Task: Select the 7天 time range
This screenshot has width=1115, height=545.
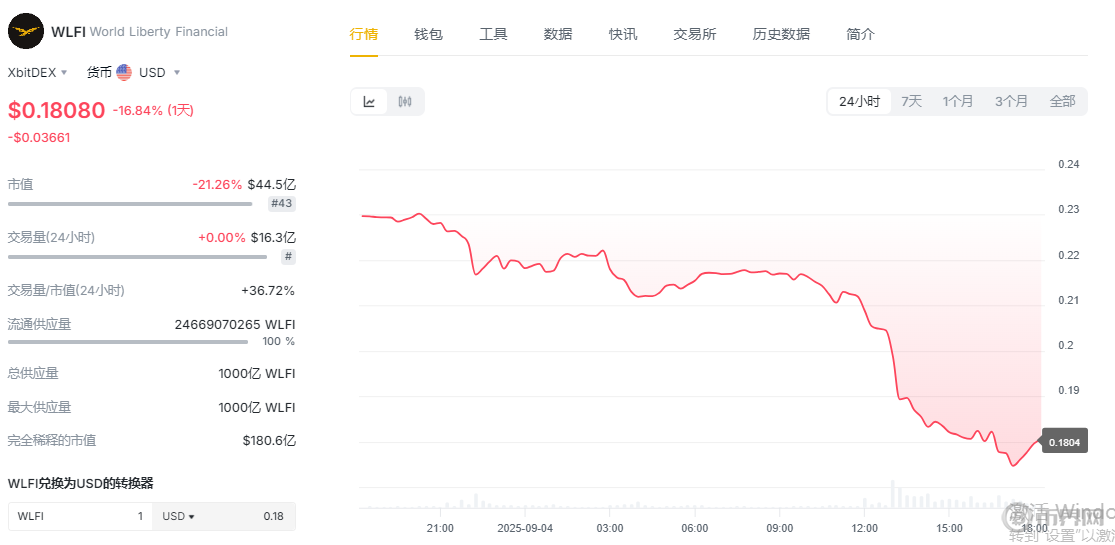Action: coord(911,101)
